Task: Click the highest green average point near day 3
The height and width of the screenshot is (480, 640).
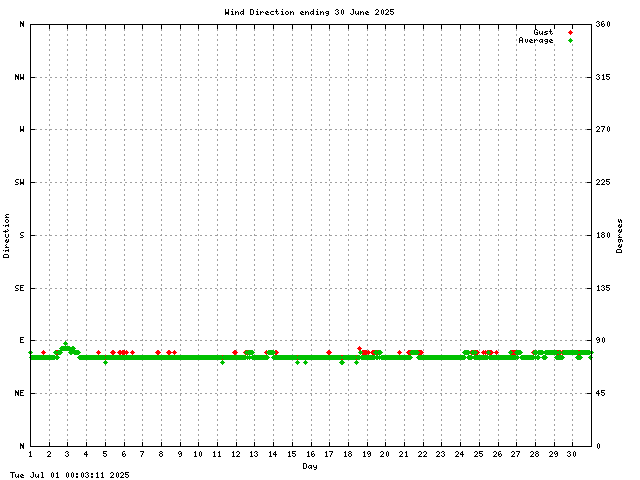Action: click(x=66, y=343)
